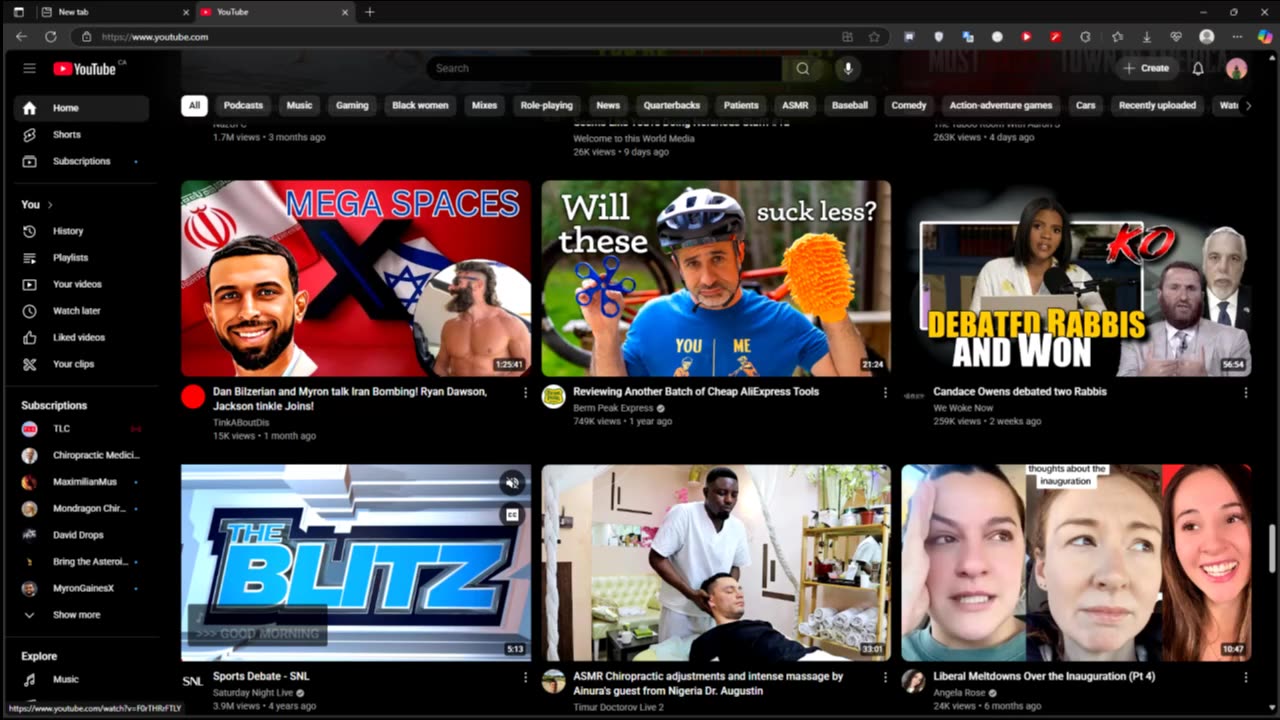This screenshot has width=1280, height=720.
Task: Go to Home in the sidebar
Action: (x=81, y=108)
